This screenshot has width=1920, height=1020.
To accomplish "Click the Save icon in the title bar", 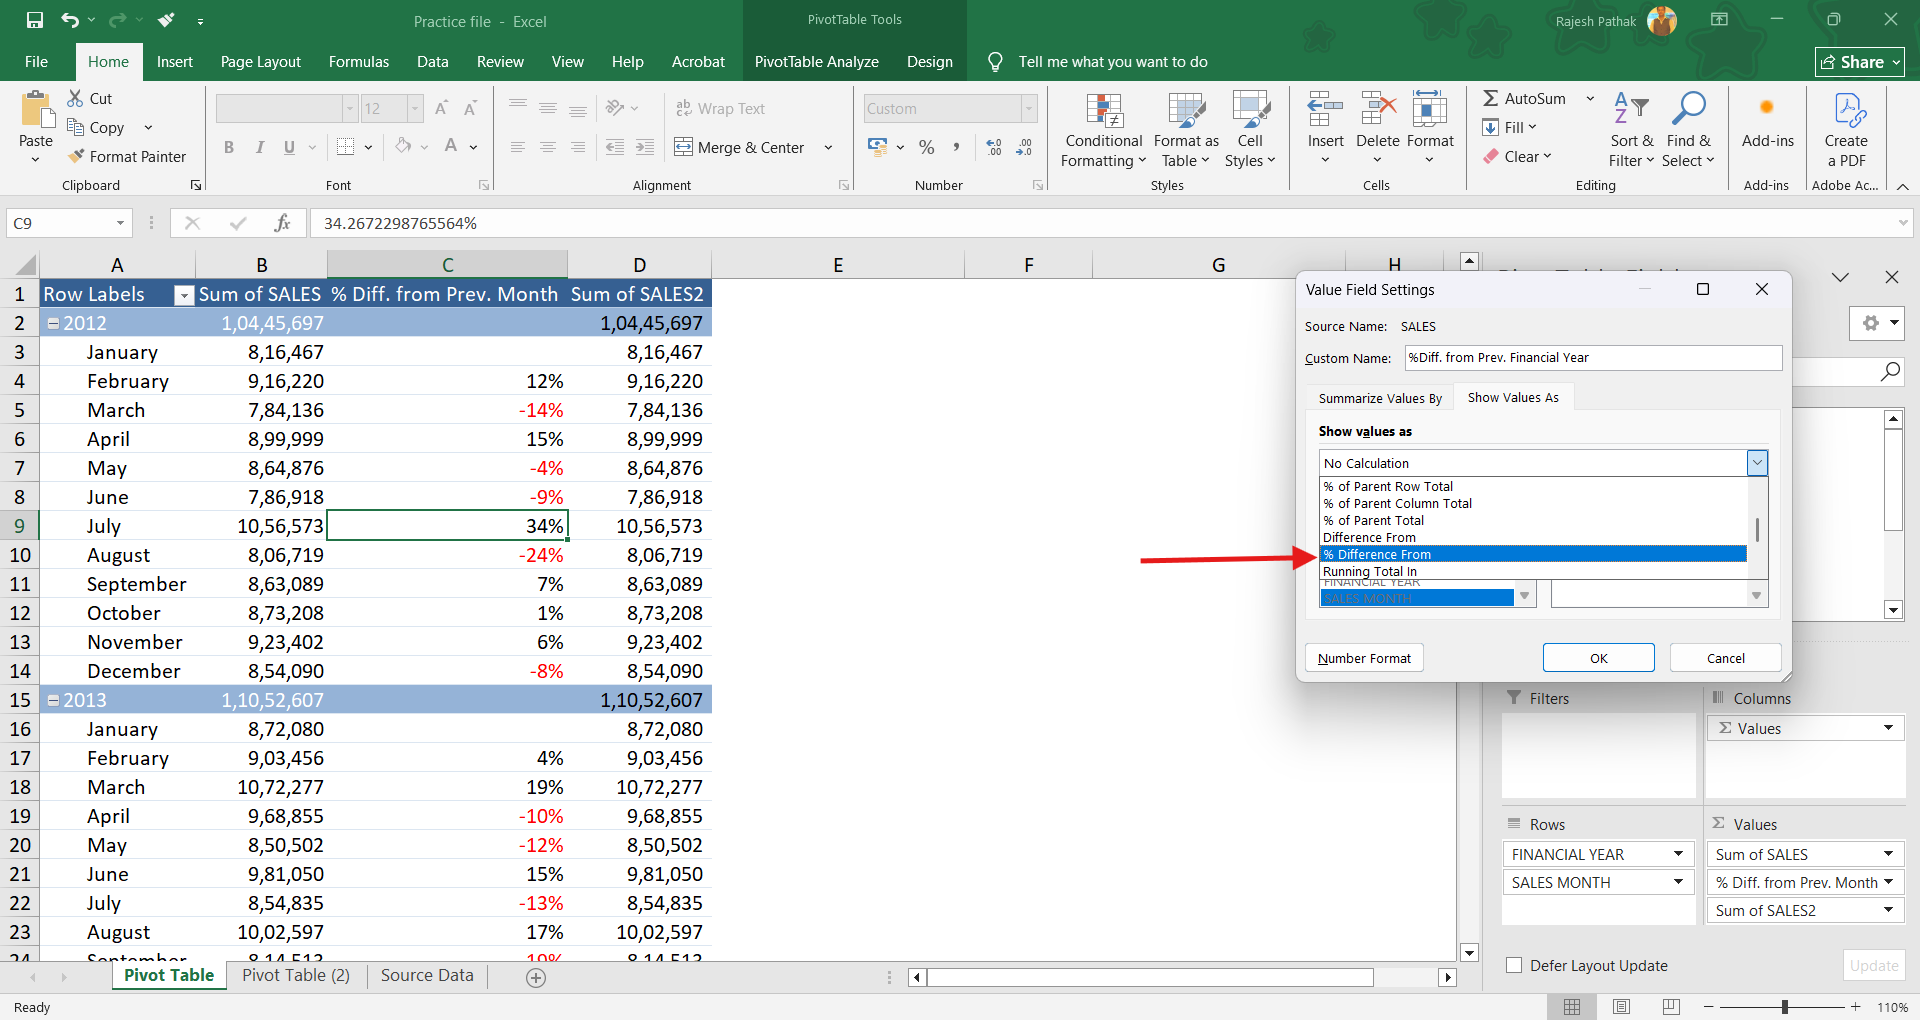I will (35, 20).
